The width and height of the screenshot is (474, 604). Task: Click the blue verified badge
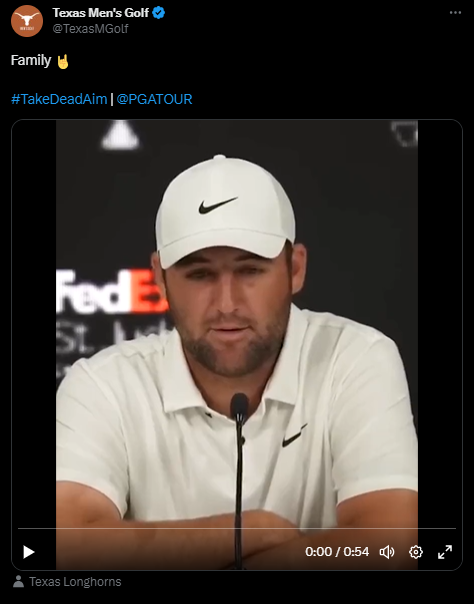159,13
